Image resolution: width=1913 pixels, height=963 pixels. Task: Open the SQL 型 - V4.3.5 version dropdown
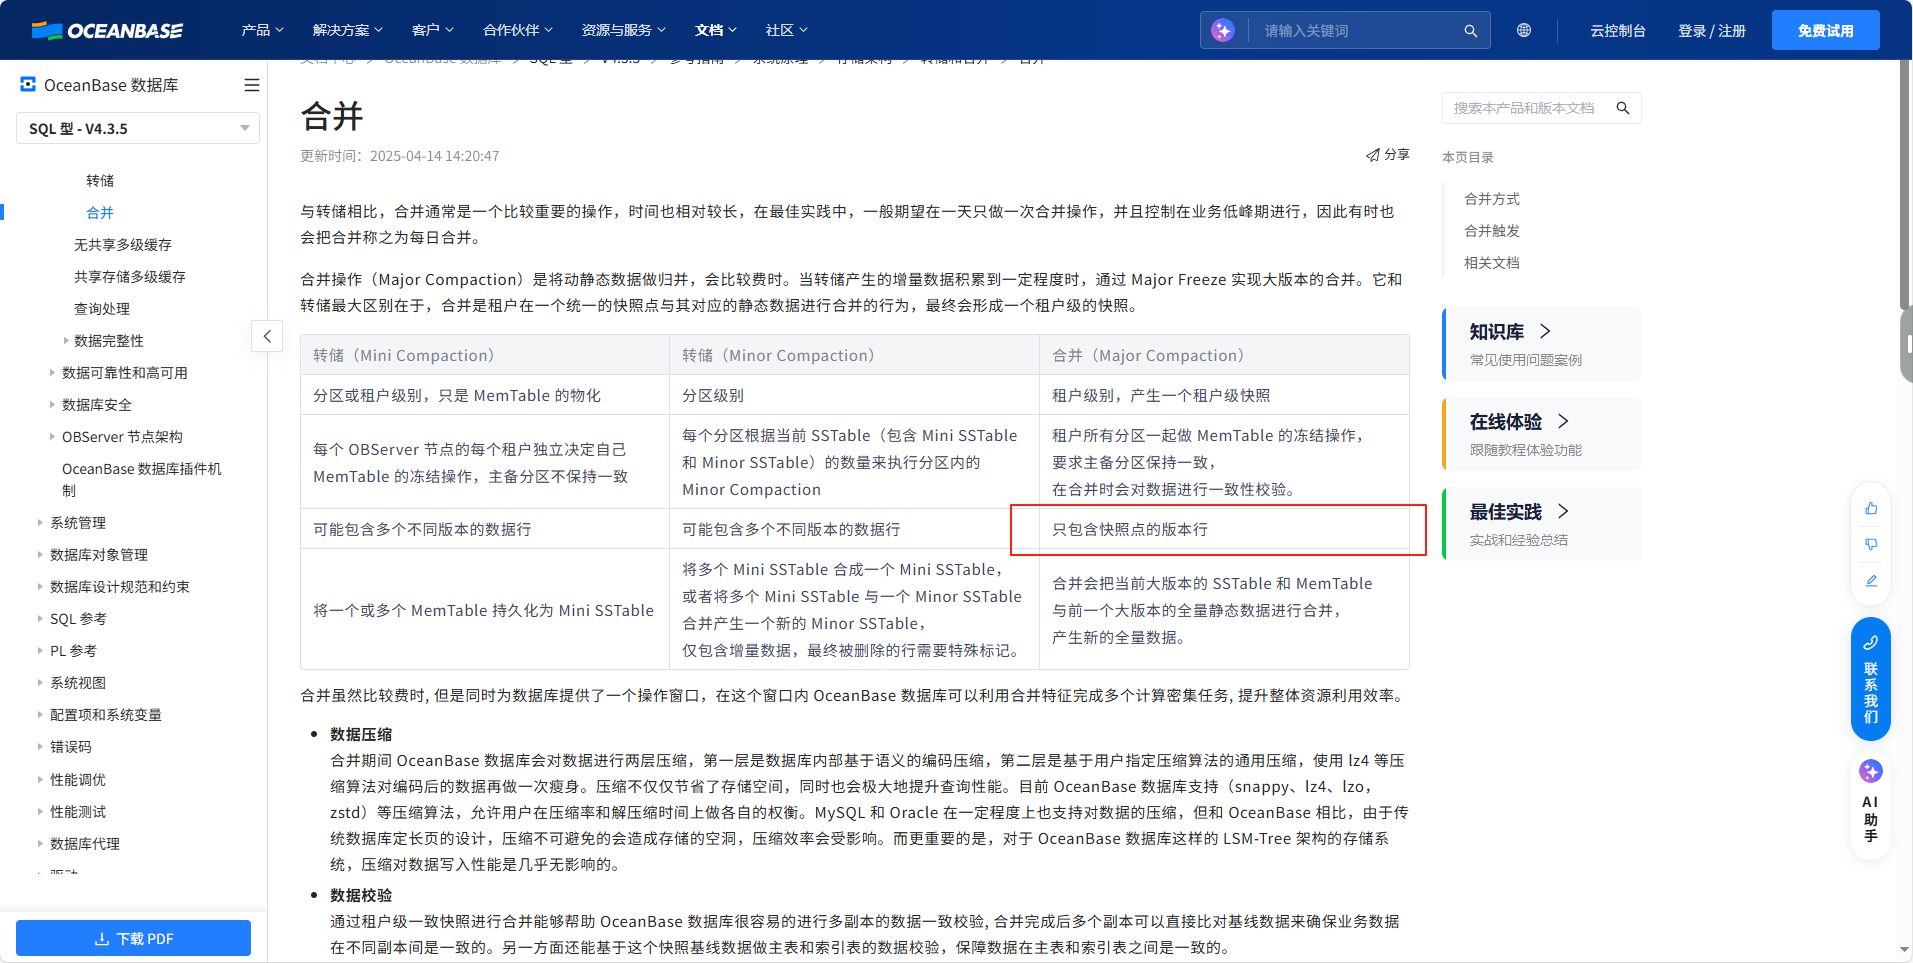click(138, 128)
